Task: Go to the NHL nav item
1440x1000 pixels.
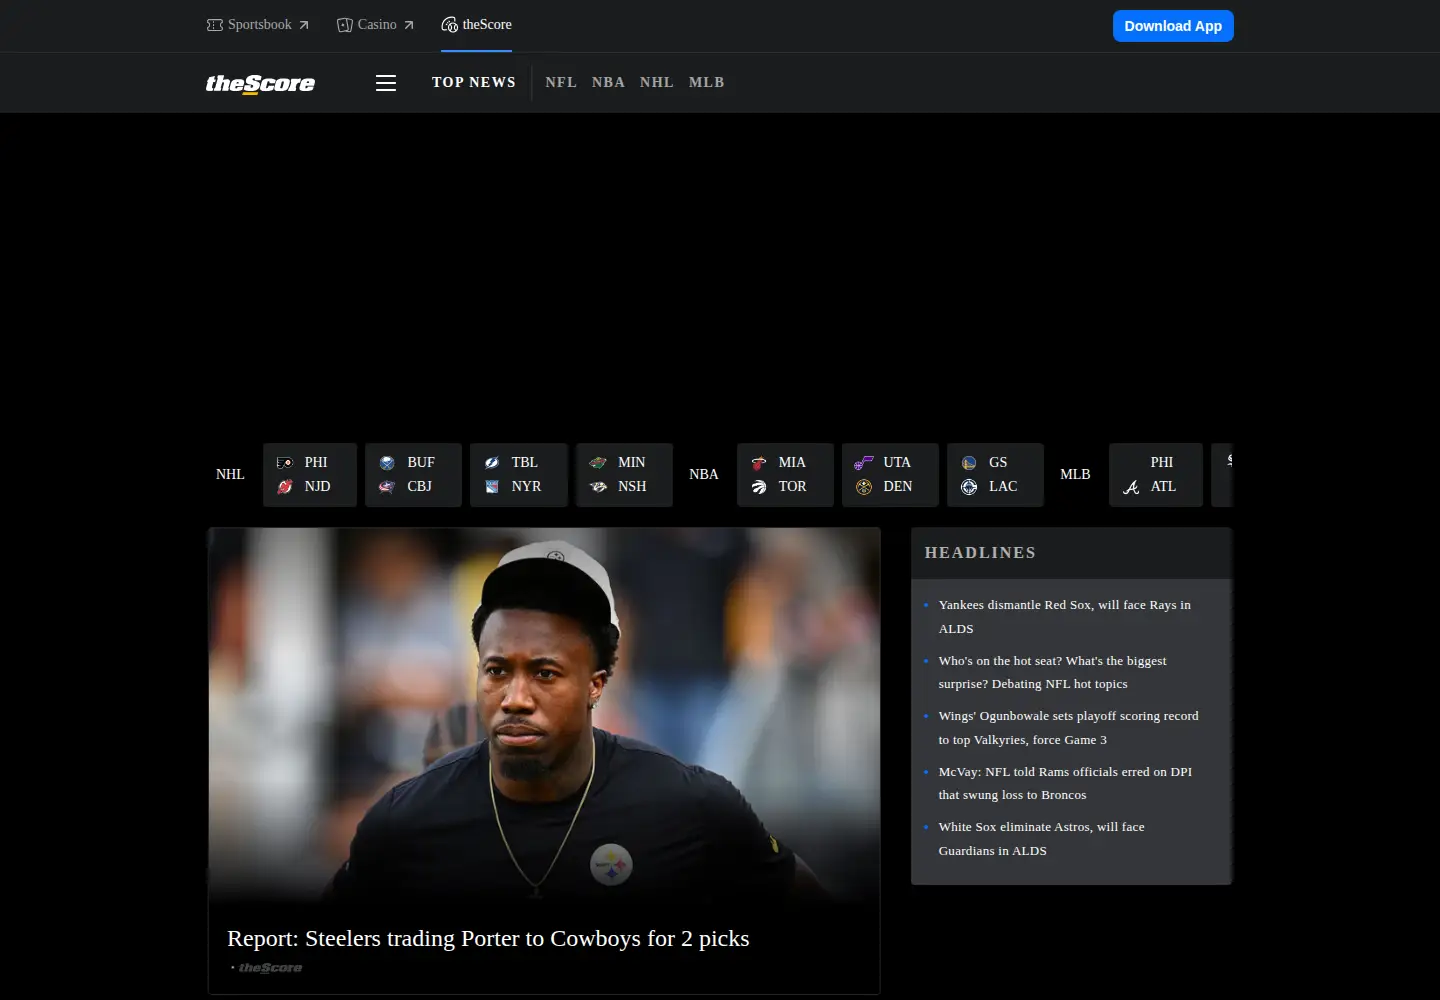Action: pyautogui.click(x=657, y=83)
